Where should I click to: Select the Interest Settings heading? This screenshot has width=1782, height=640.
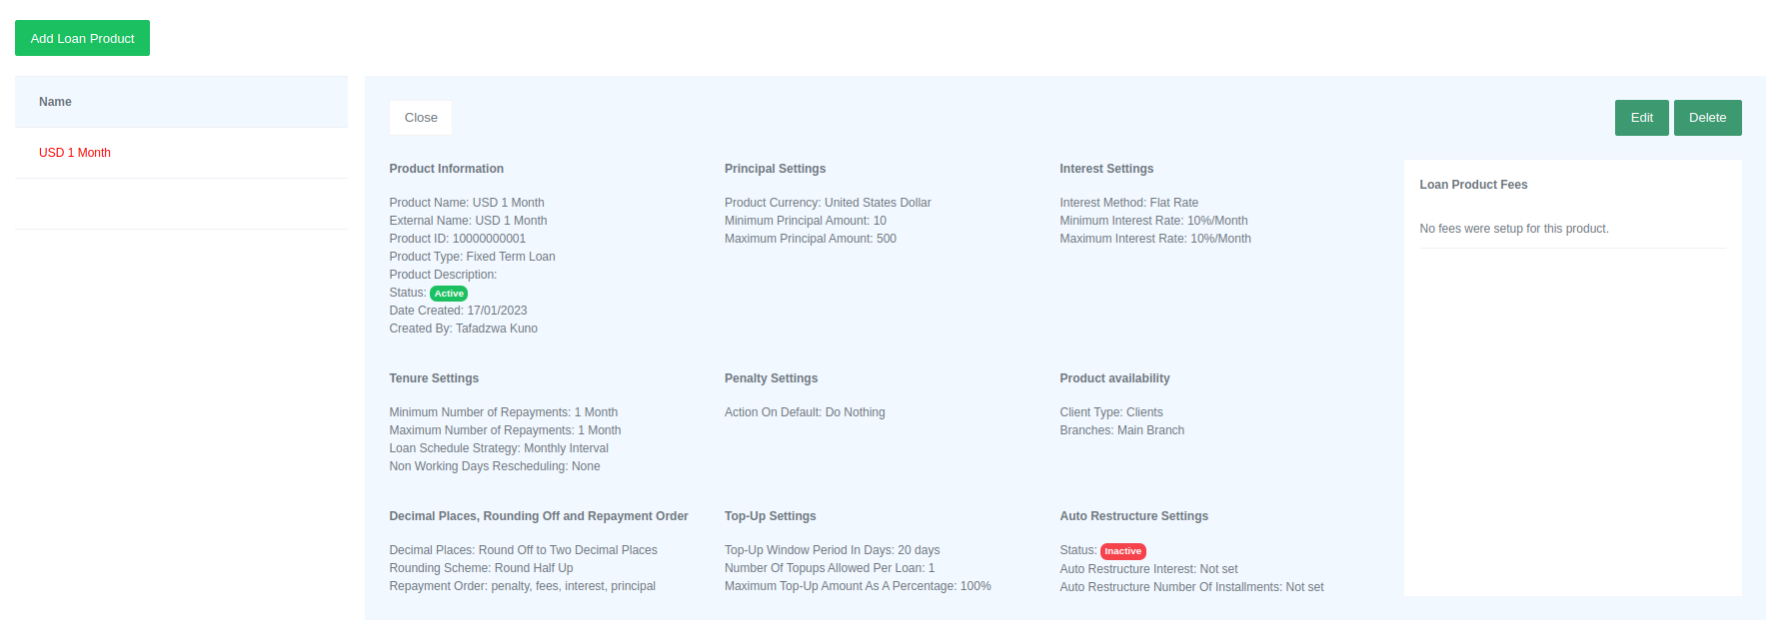(1106, 169)
